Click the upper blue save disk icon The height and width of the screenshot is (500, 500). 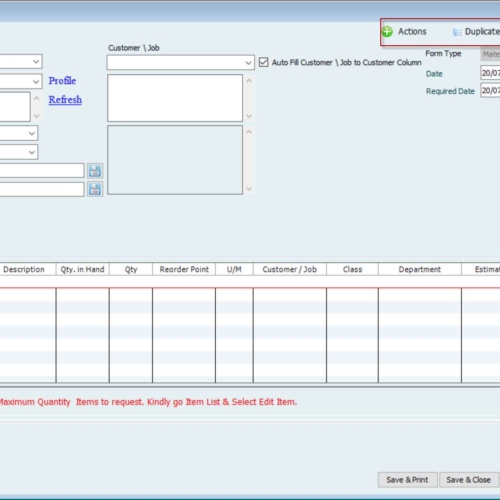tap(95, 171)
